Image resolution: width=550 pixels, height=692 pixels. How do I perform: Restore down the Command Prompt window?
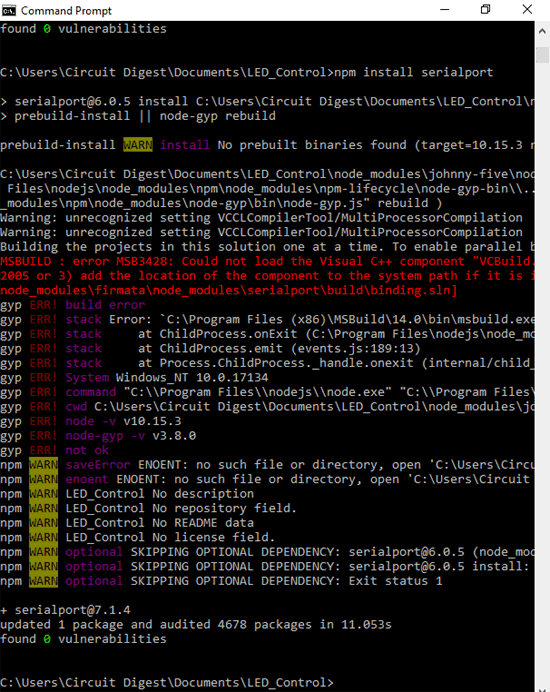coord(486,10)
